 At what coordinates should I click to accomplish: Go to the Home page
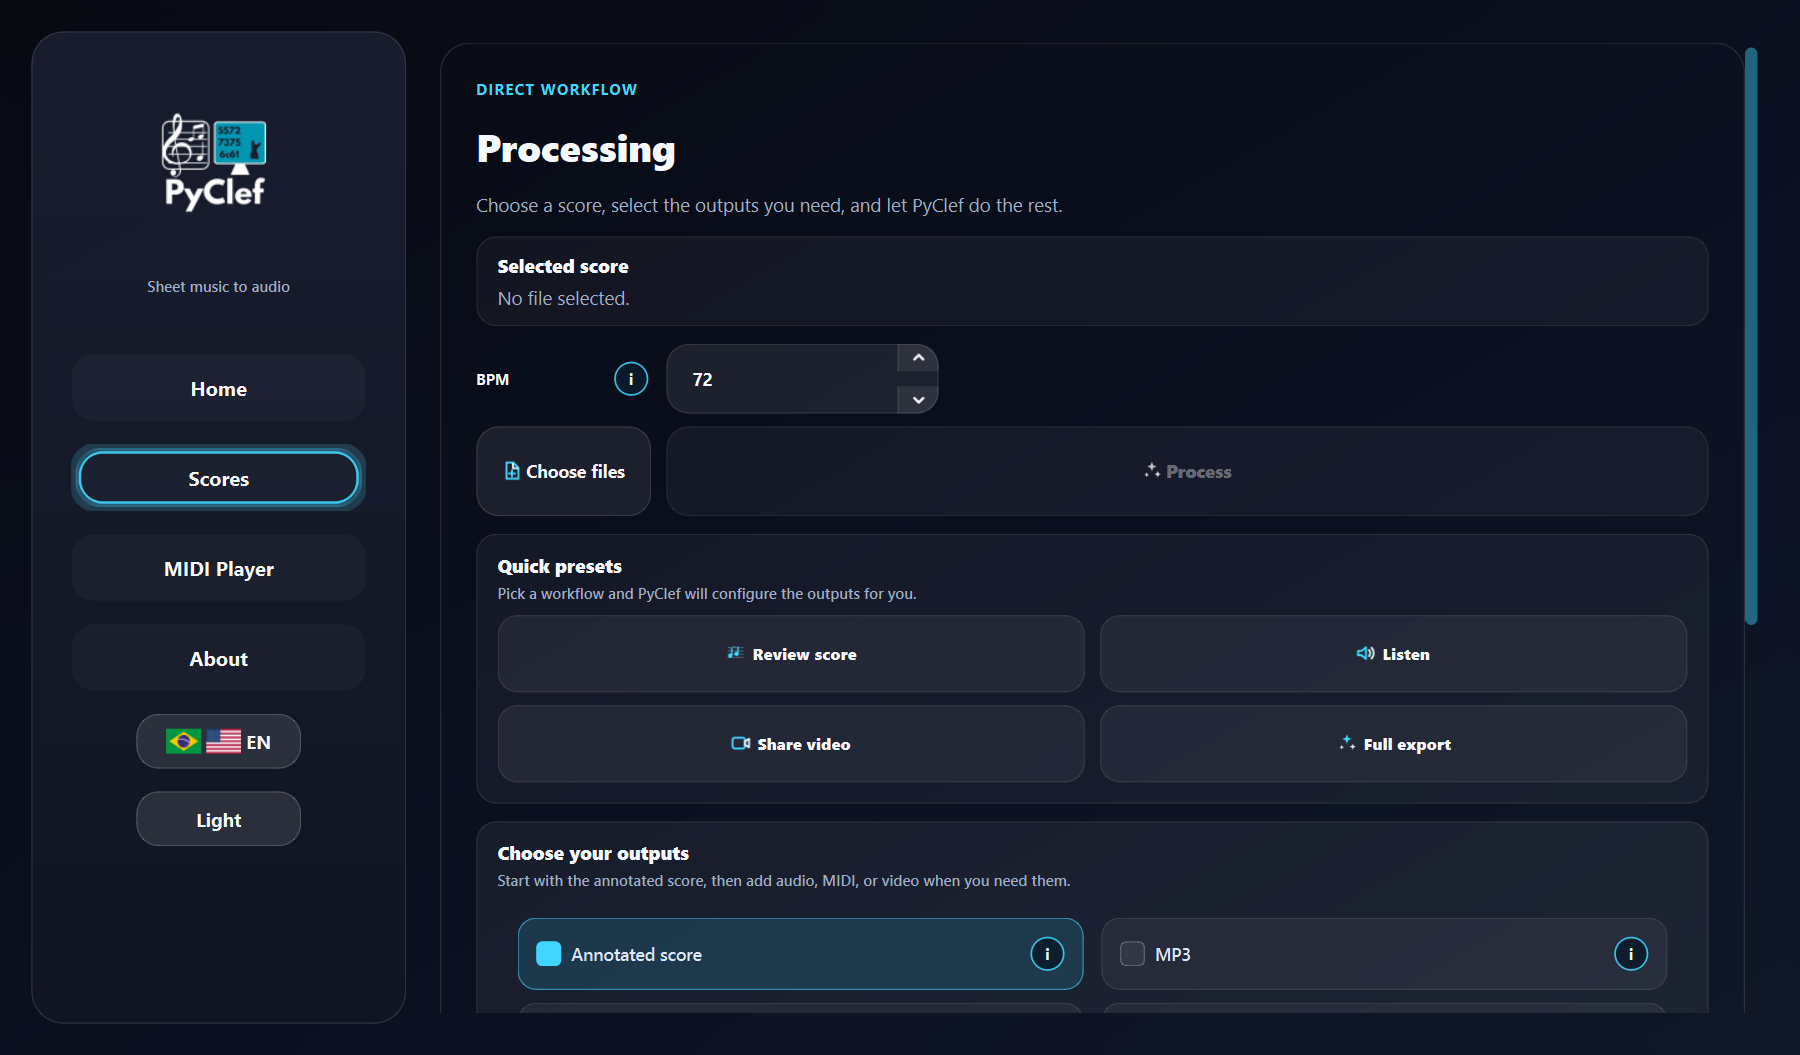coord(219,388)
